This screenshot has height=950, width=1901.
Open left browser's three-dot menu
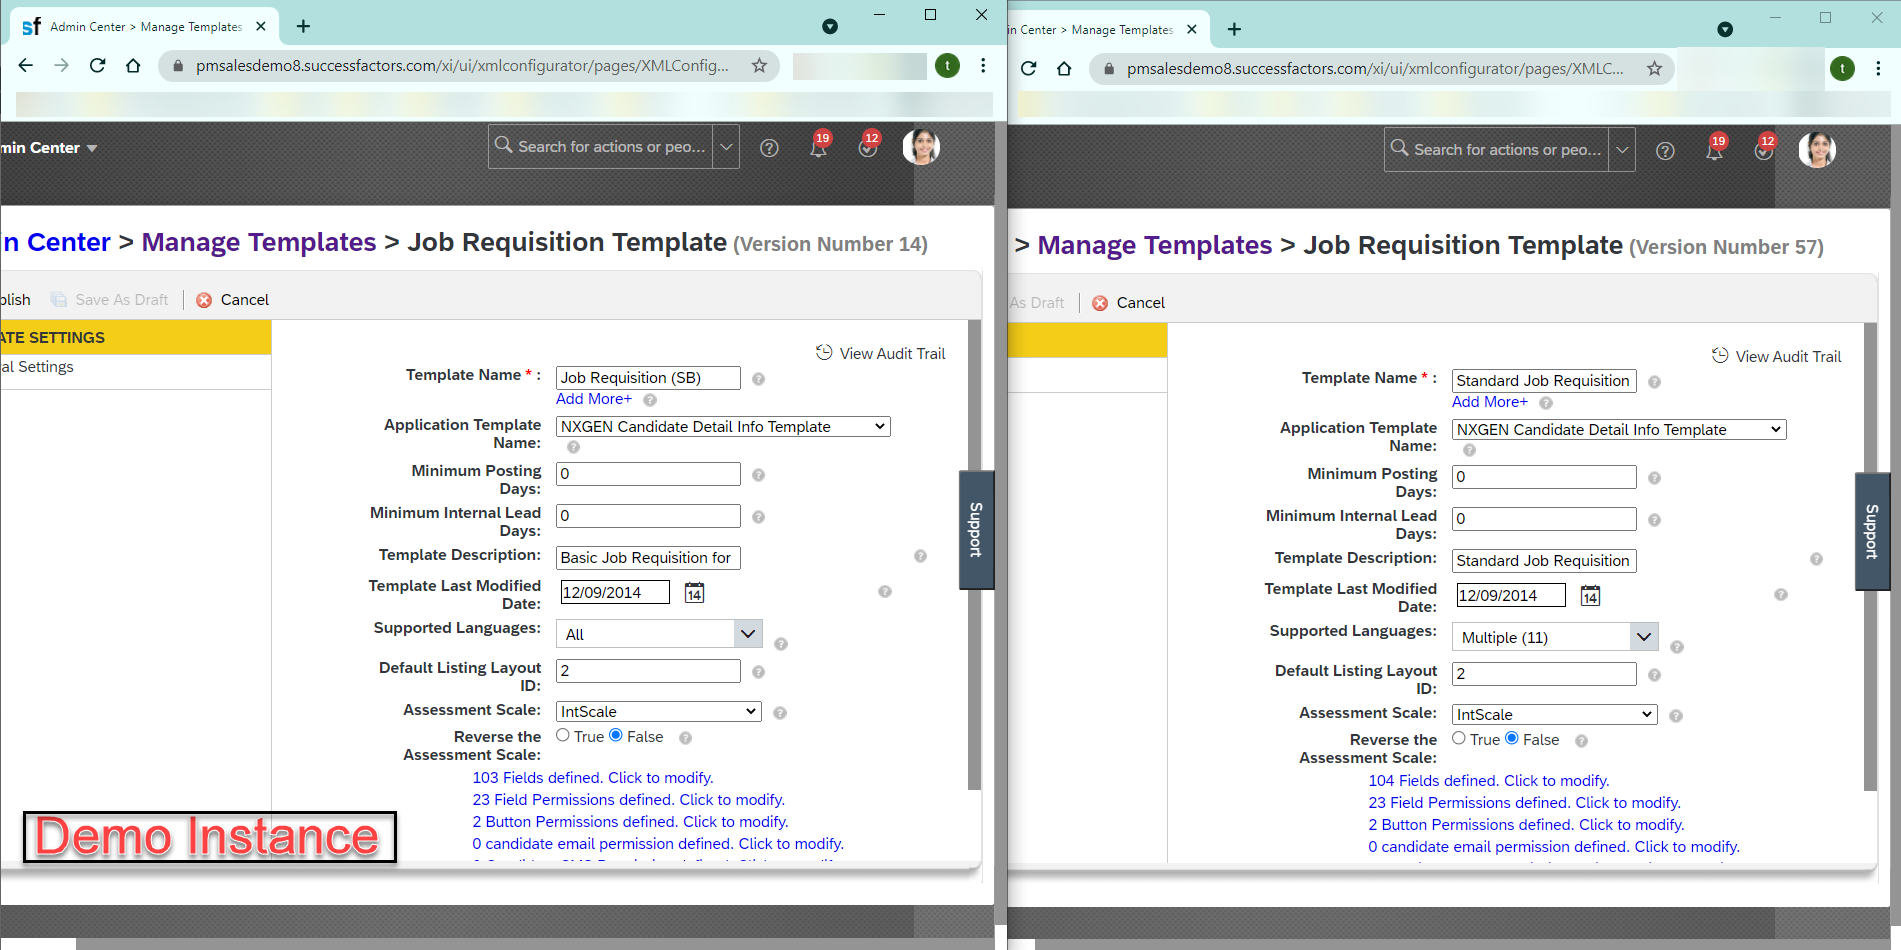[983, 66]
